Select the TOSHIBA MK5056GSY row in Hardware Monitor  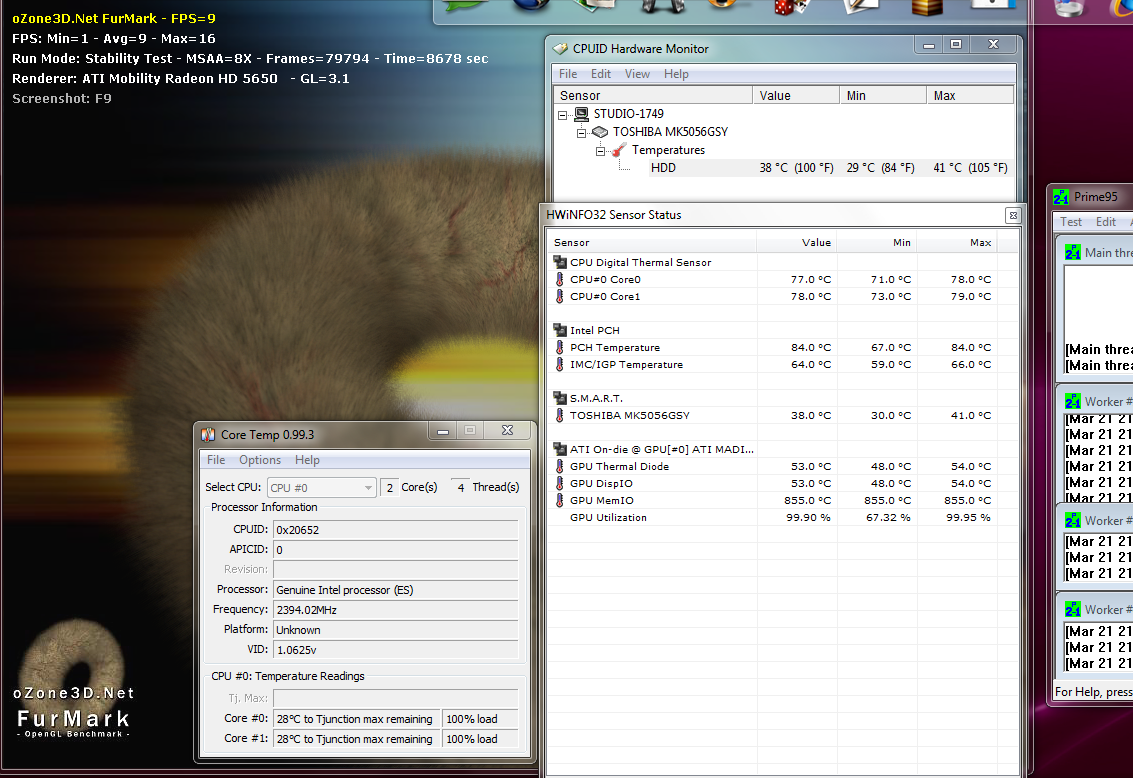coord(783,131)
